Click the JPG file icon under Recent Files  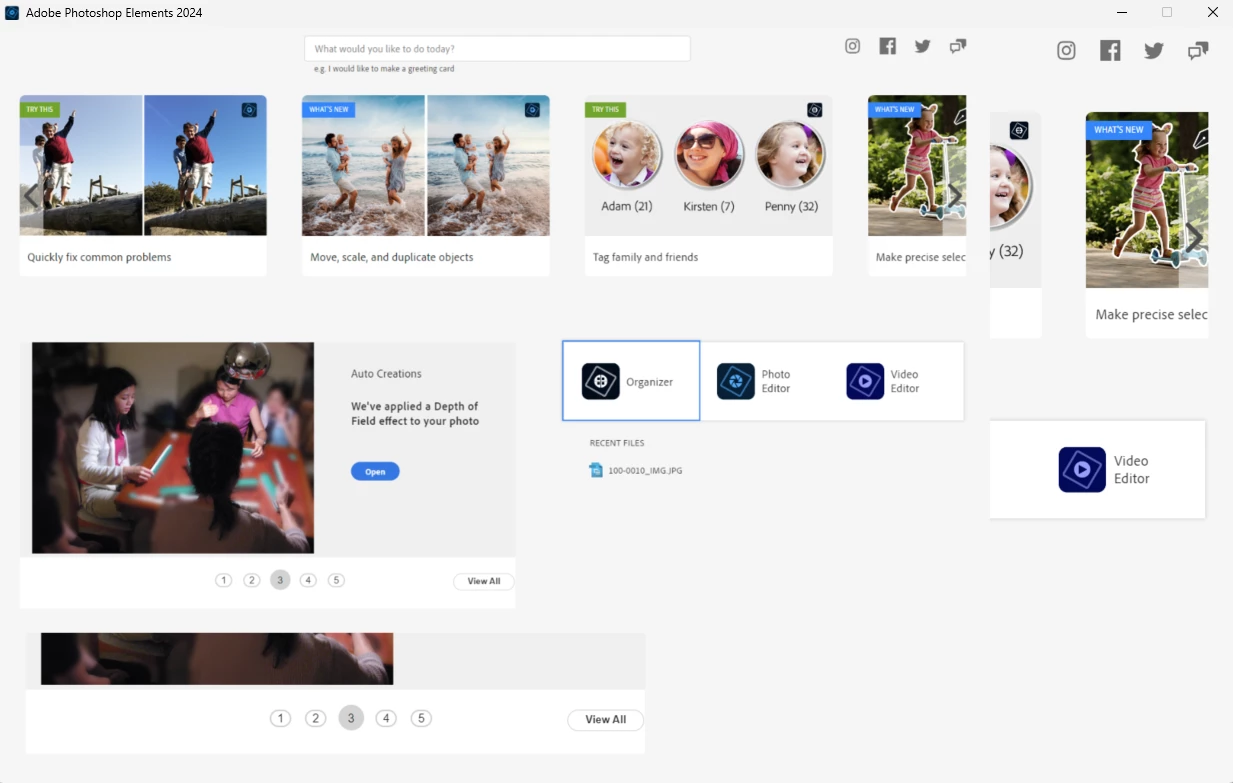coord(596,470)
